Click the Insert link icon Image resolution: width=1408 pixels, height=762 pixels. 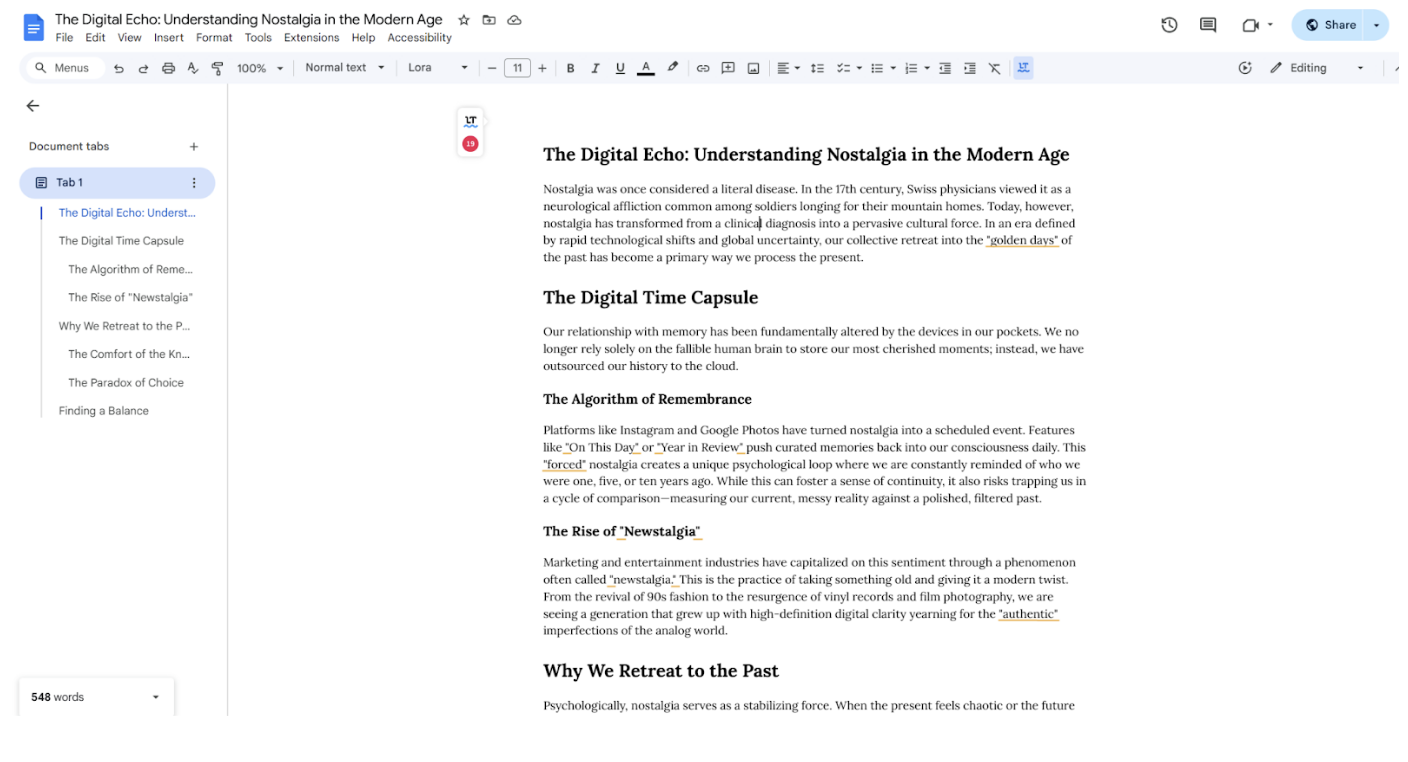[703, 68]
